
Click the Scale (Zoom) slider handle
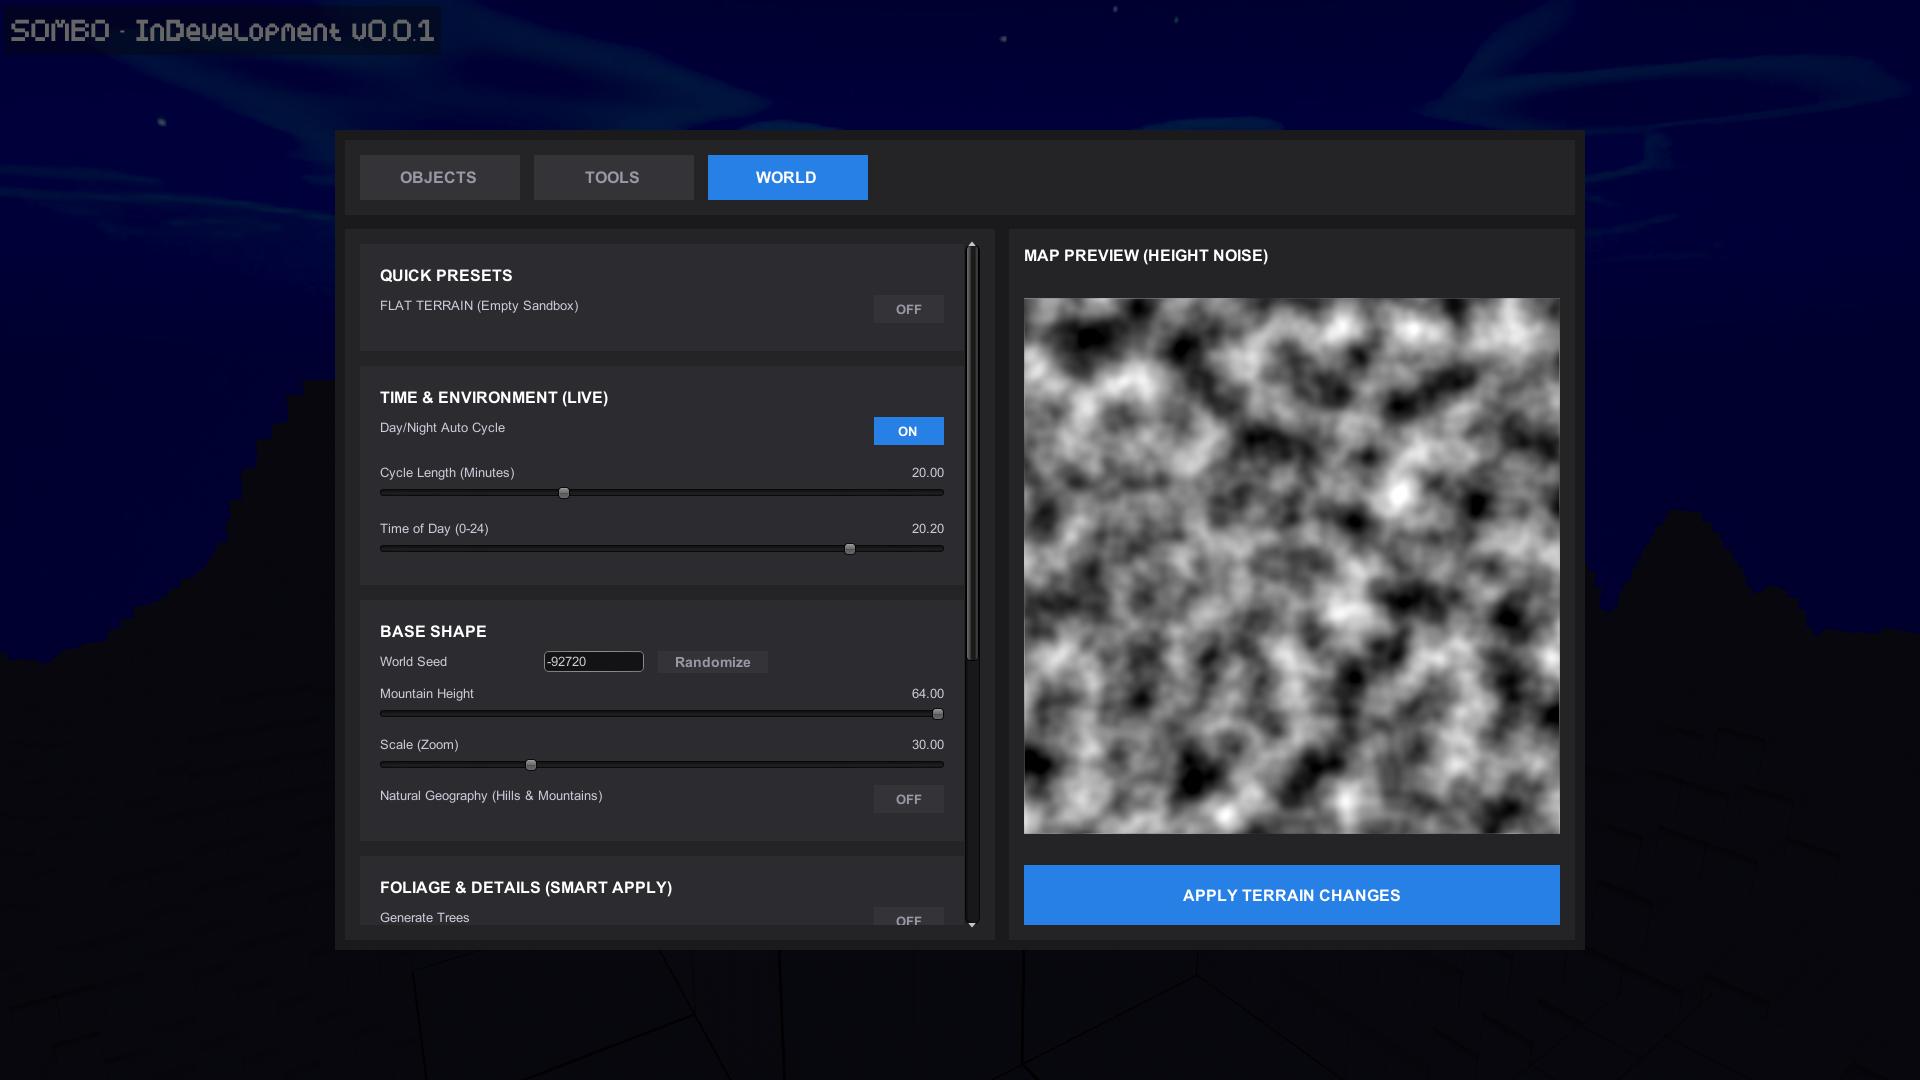tap(531, 765)
